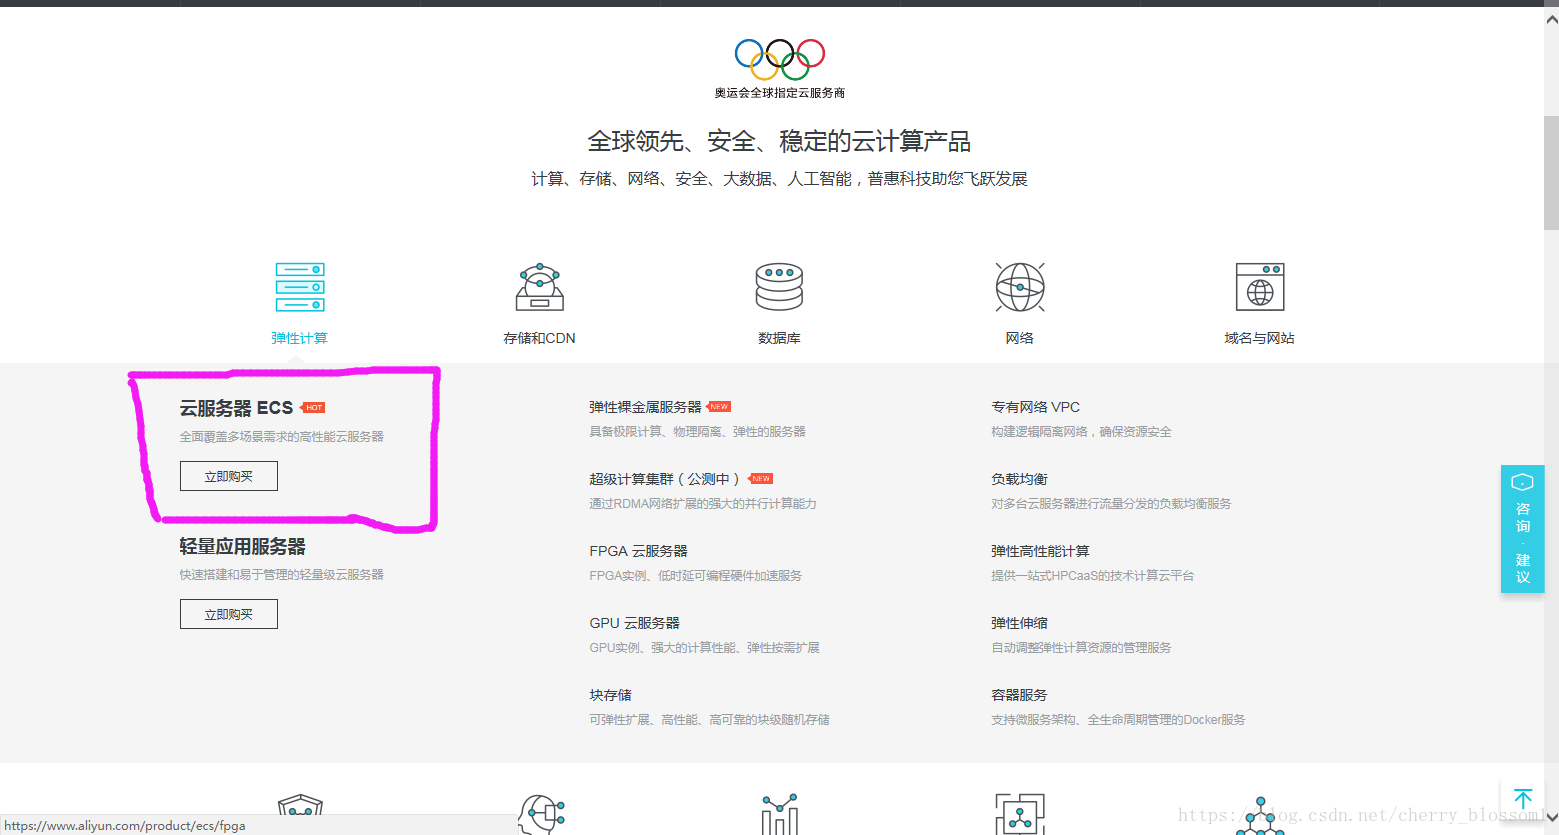
Task: Click NEW badge next to 超级计算集群
Action: pyautogui.click(x=761, y=479)
